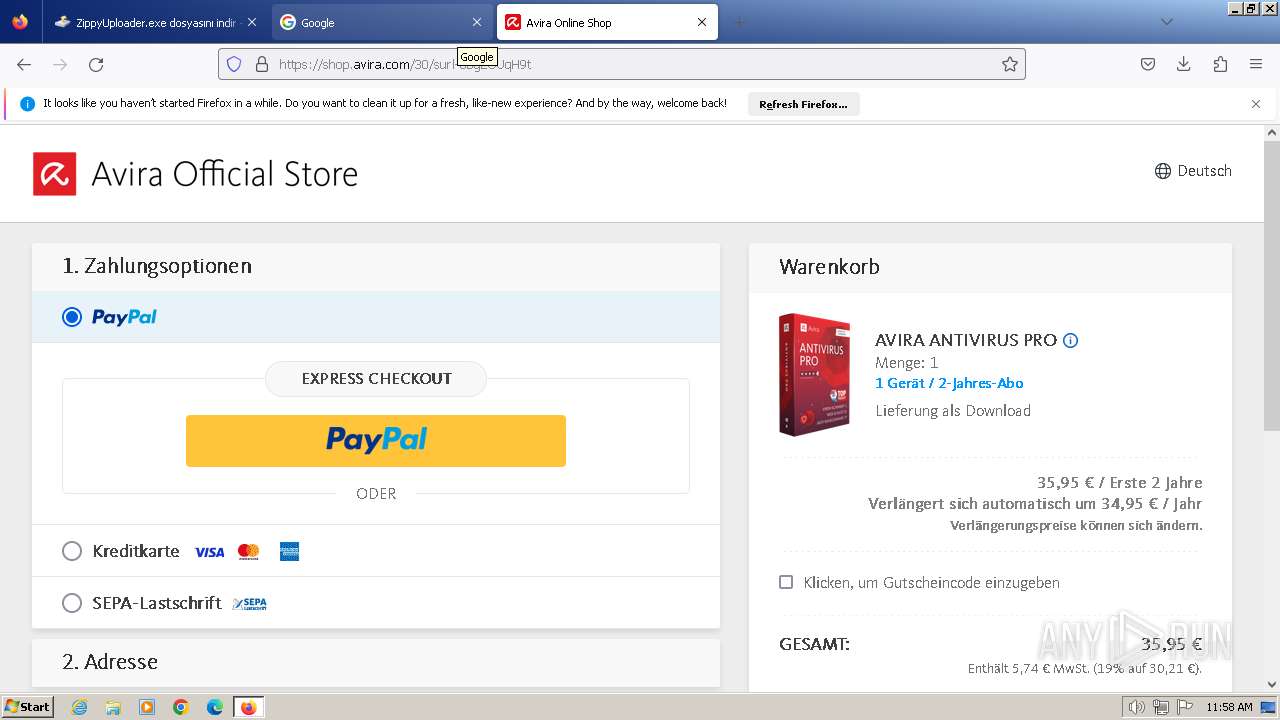Click the show desktop tray icon
Viewport: 1280px width, 720px height.
(x=1268, y=707)
